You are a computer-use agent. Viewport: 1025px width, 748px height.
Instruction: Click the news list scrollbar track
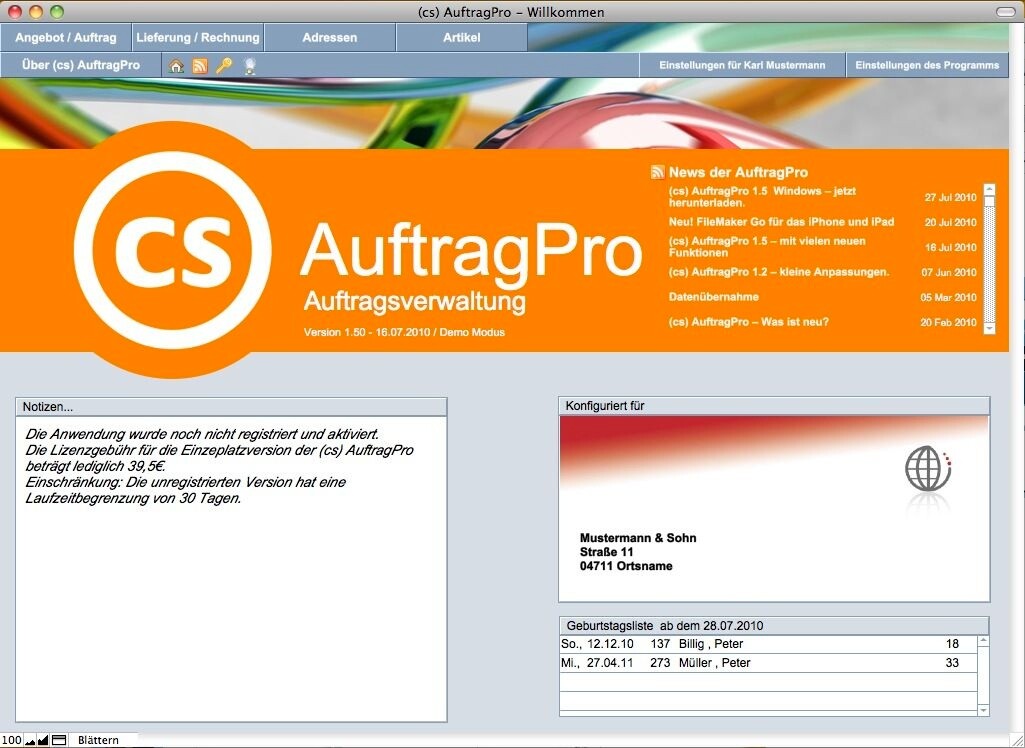click(x=989, y=265)
